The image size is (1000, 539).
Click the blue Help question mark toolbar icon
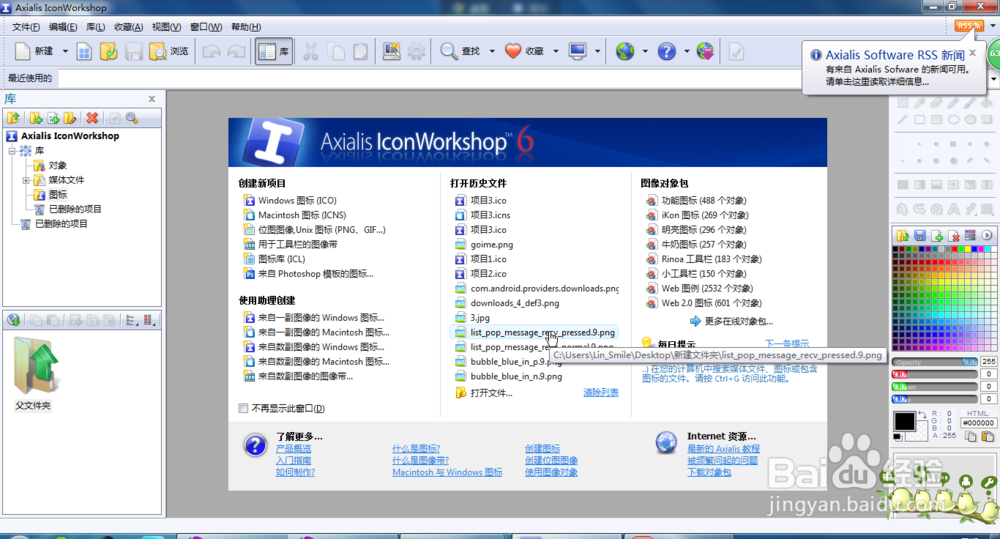coord(666,51)
